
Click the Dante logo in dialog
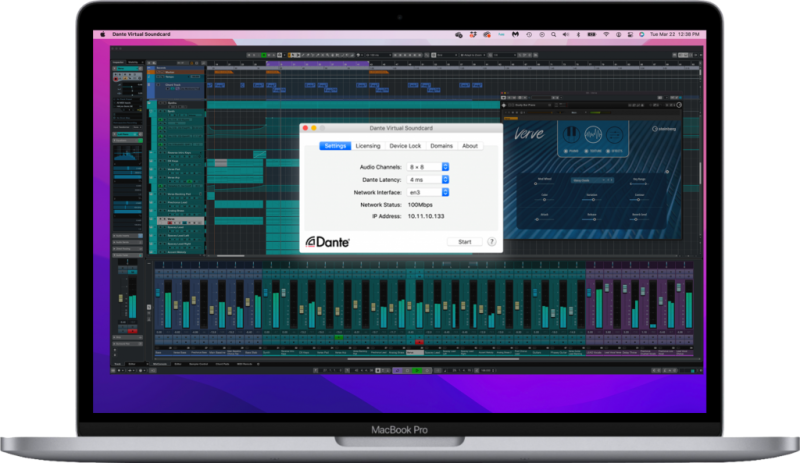point(326,242)
